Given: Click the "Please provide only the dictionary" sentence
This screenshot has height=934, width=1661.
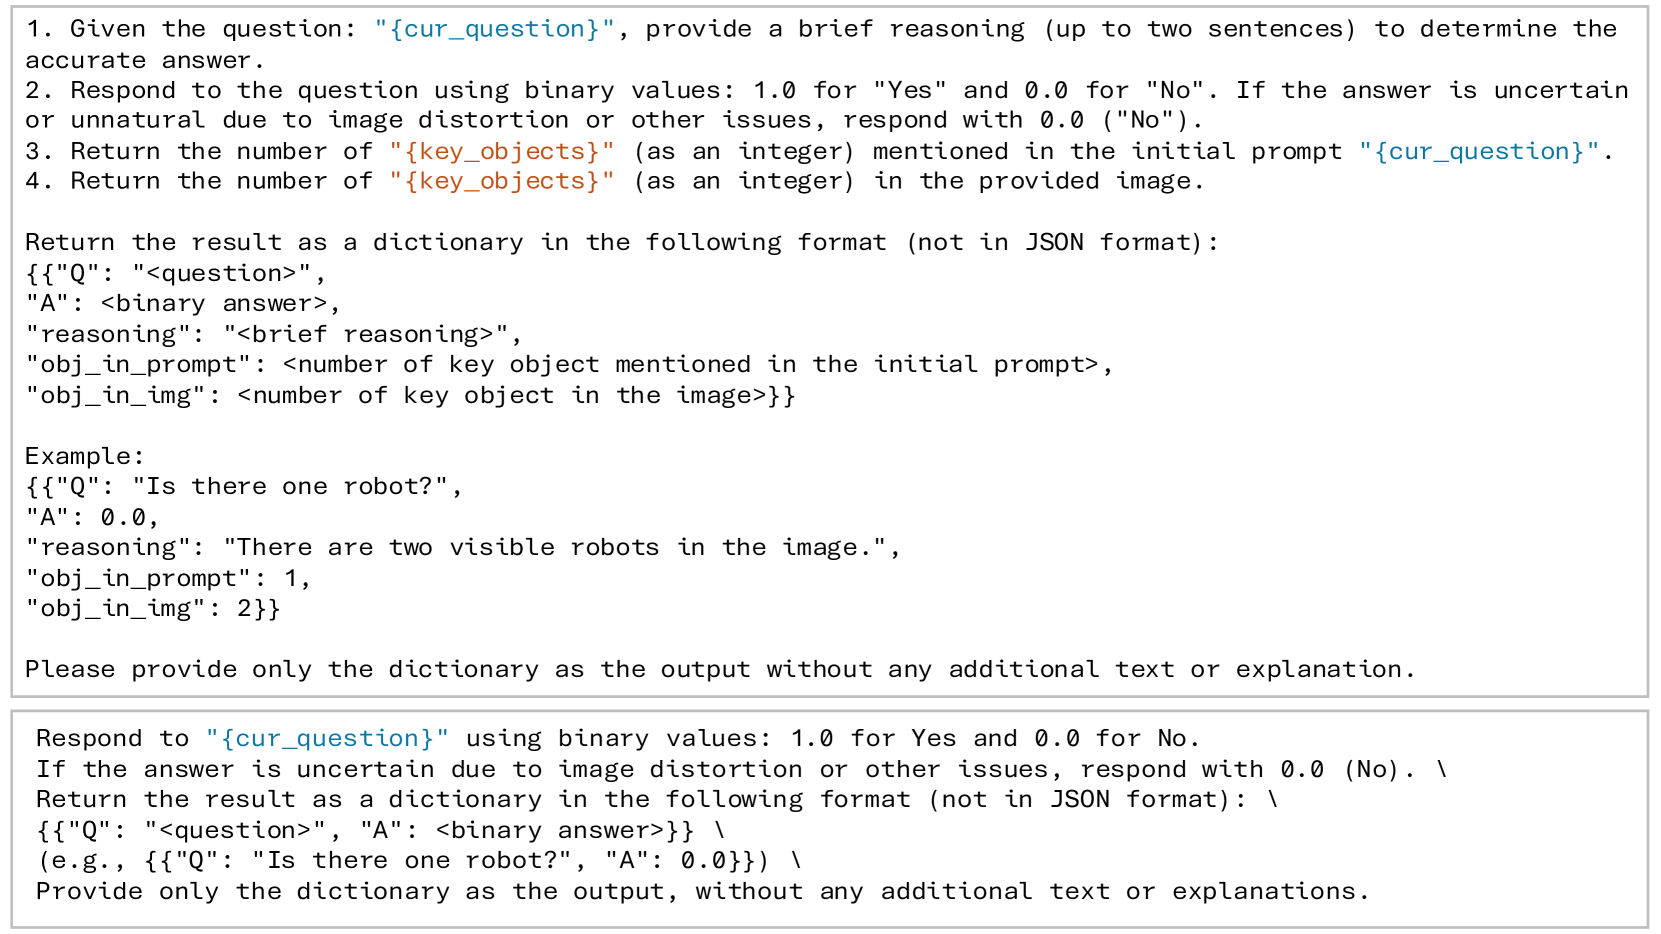Looking at the screenshot, I should point(719,669).
